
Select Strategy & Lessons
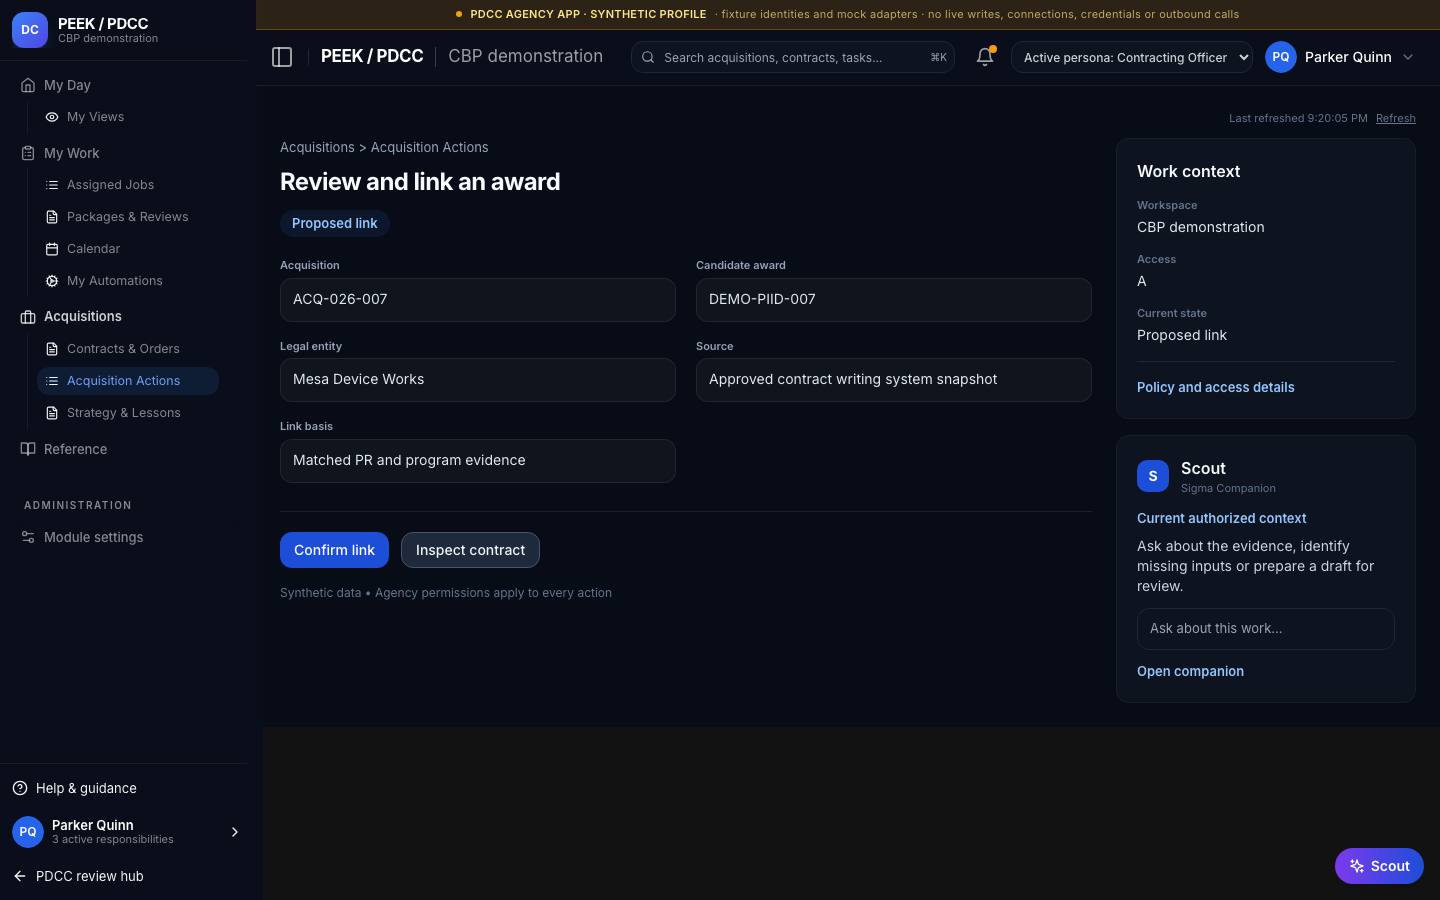128,413
